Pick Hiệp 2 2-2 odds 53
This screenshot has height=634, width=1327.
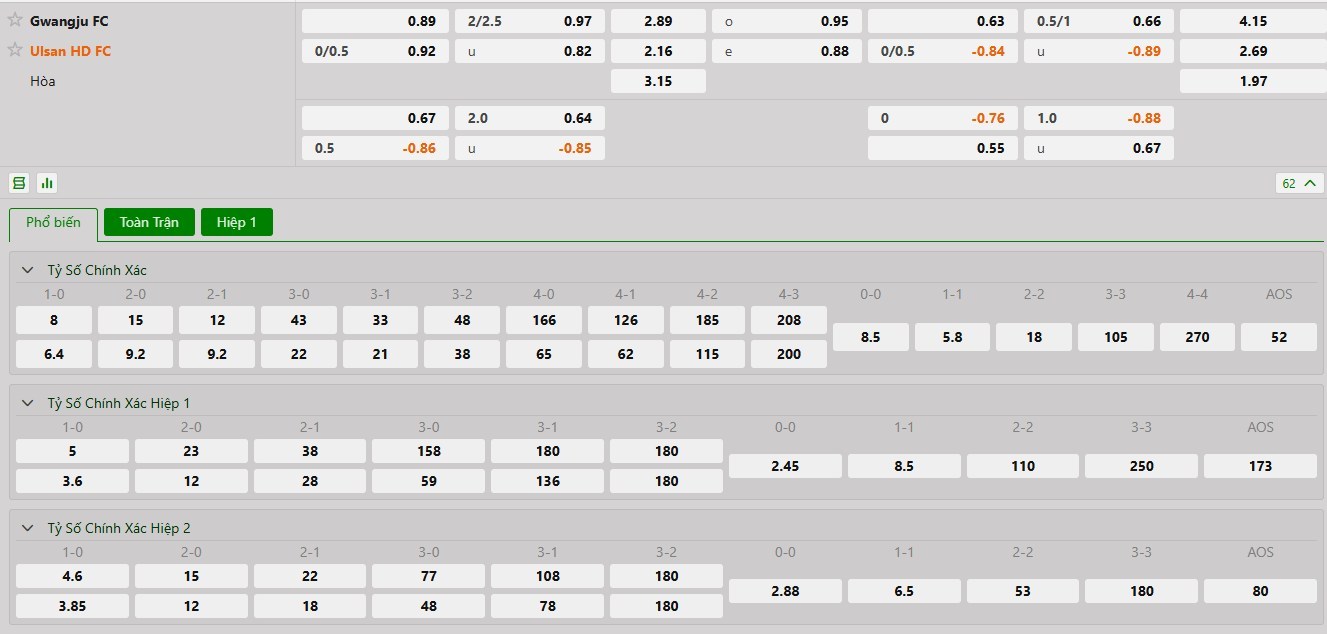pos(1023,591)
